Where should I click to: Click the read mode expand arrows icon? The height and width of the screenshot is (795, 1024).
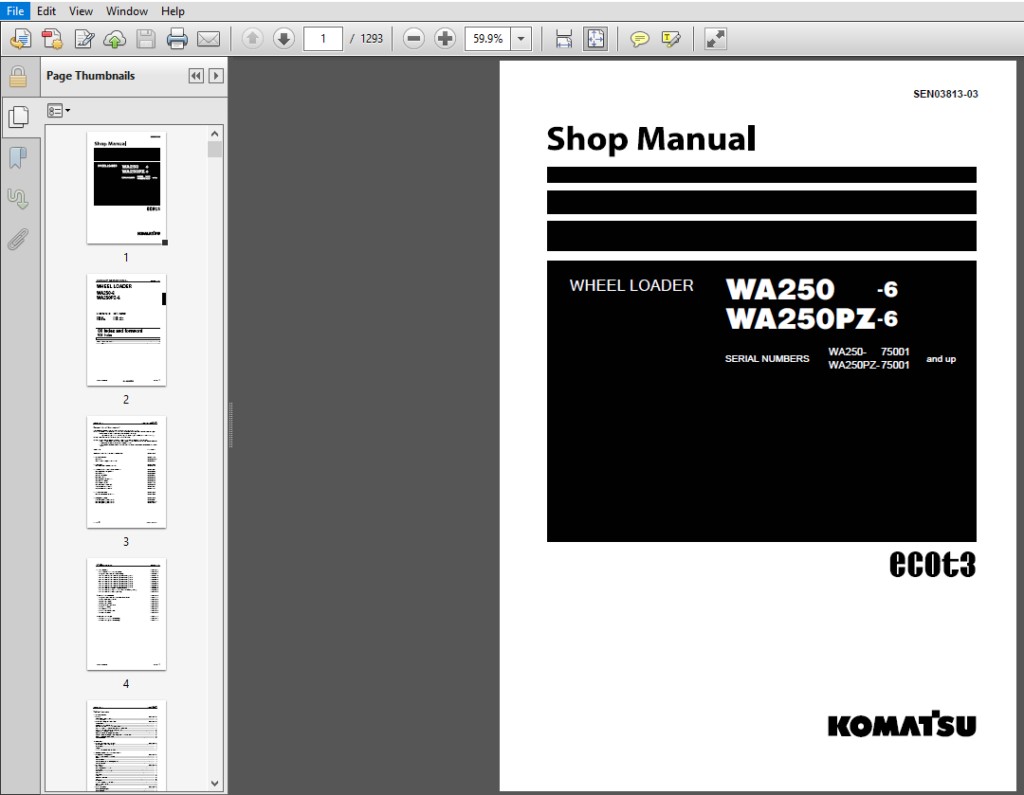click(x=715, y=39)
